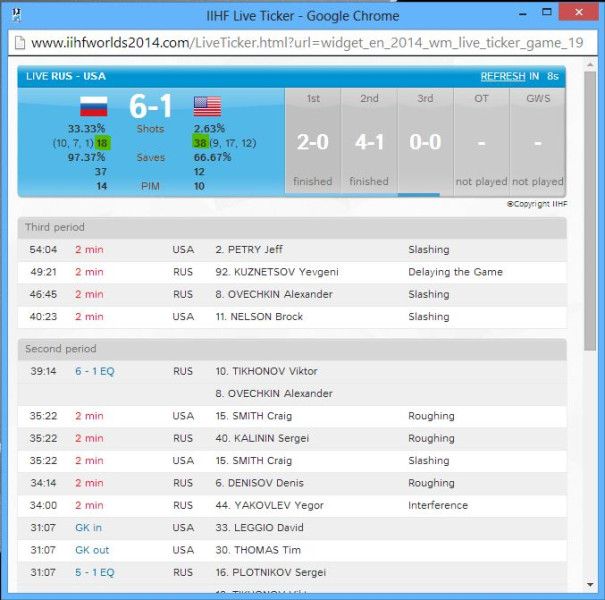
Task: Click GK out THOMAS Tim row
Action: [292, 550]
